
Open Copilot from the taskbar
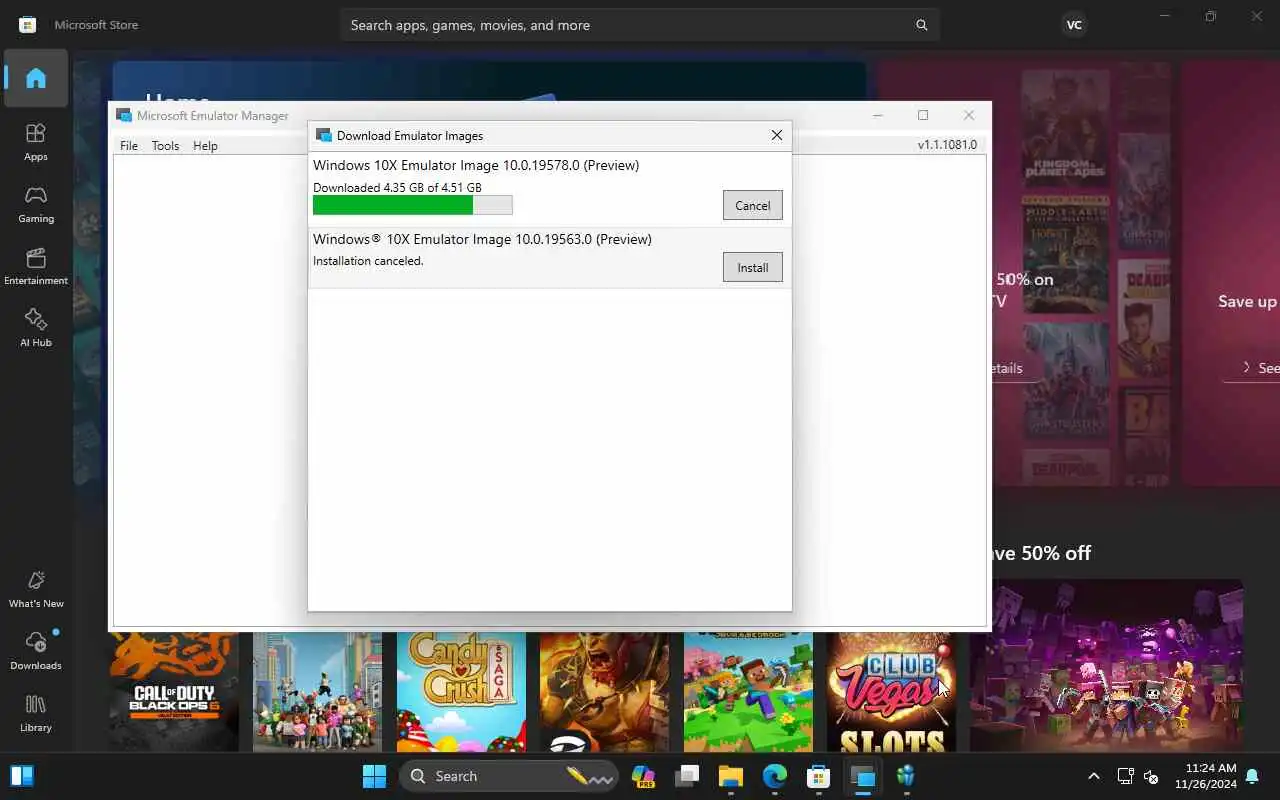click(643, 776)
